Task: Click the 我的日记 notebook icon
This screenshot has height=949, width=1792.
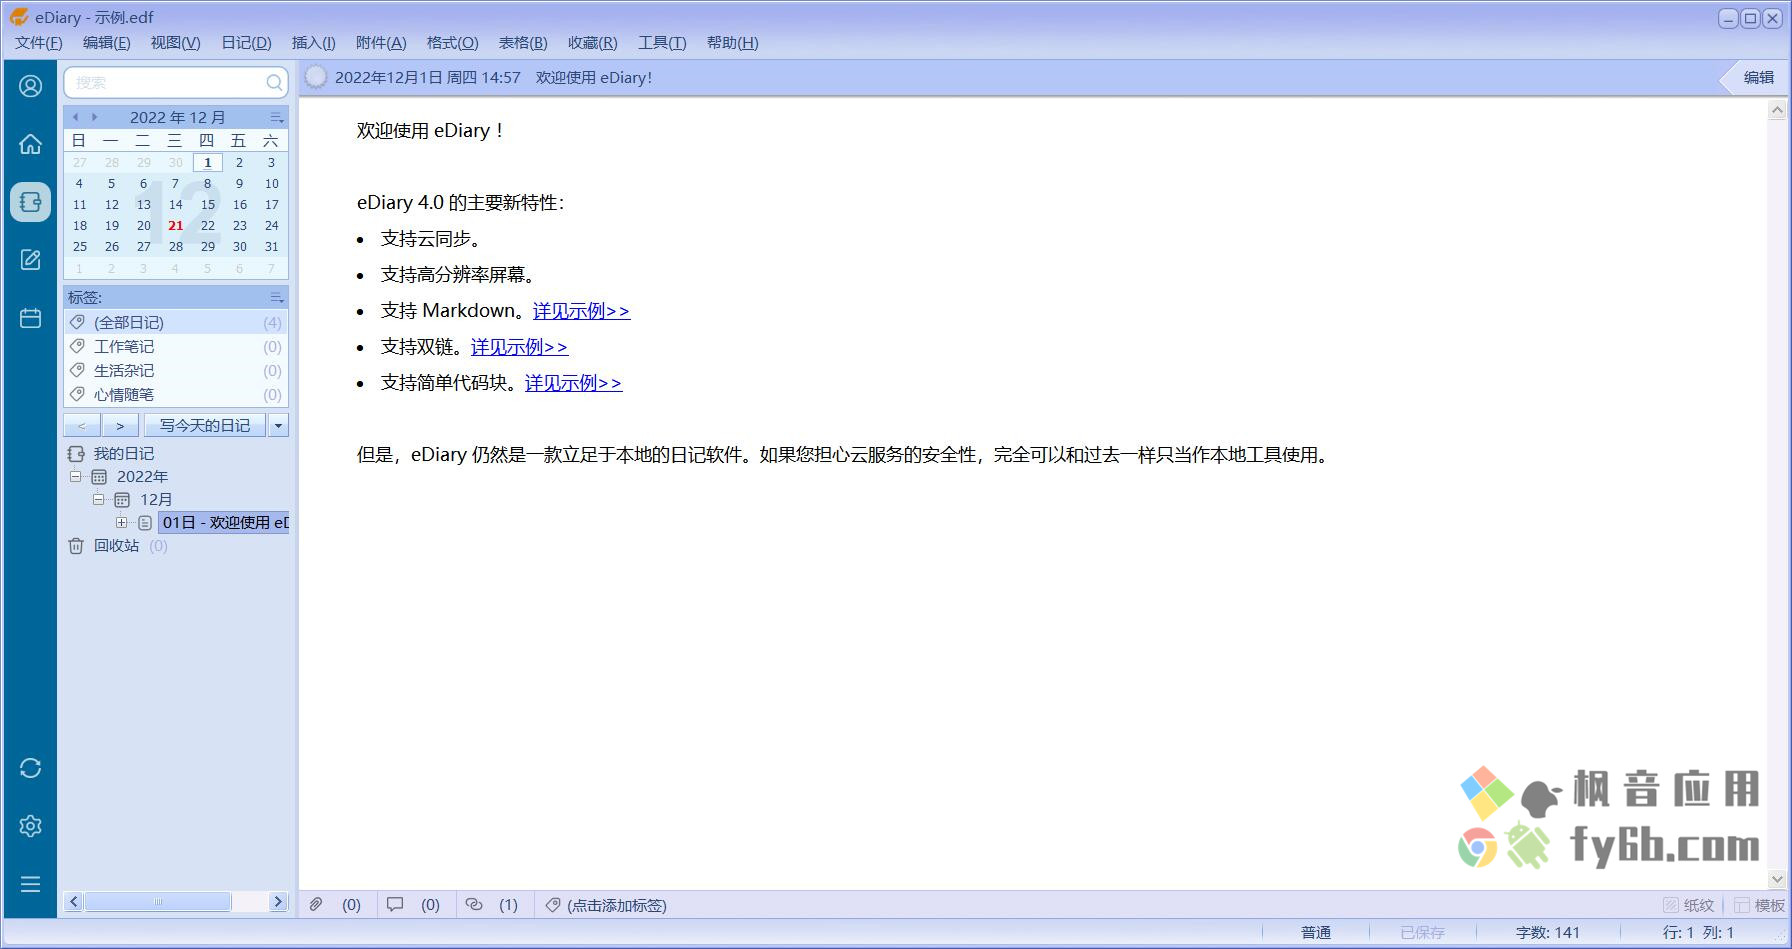Action: (76, 454)
